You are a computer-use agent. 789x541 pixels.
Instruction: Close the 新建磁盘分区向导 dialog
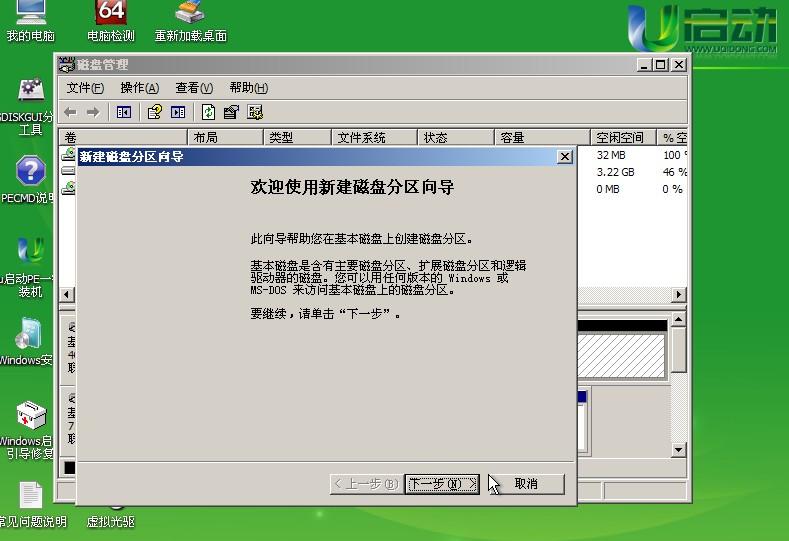[565, 157]
